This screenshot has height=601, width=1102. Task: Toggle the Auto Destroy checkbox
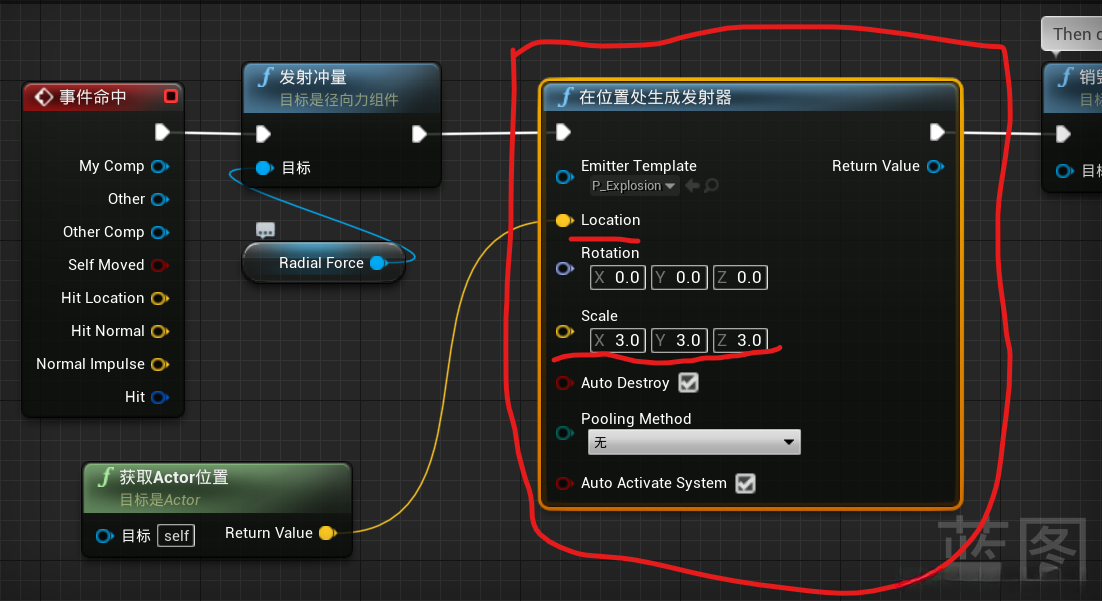tap(689, 383)
